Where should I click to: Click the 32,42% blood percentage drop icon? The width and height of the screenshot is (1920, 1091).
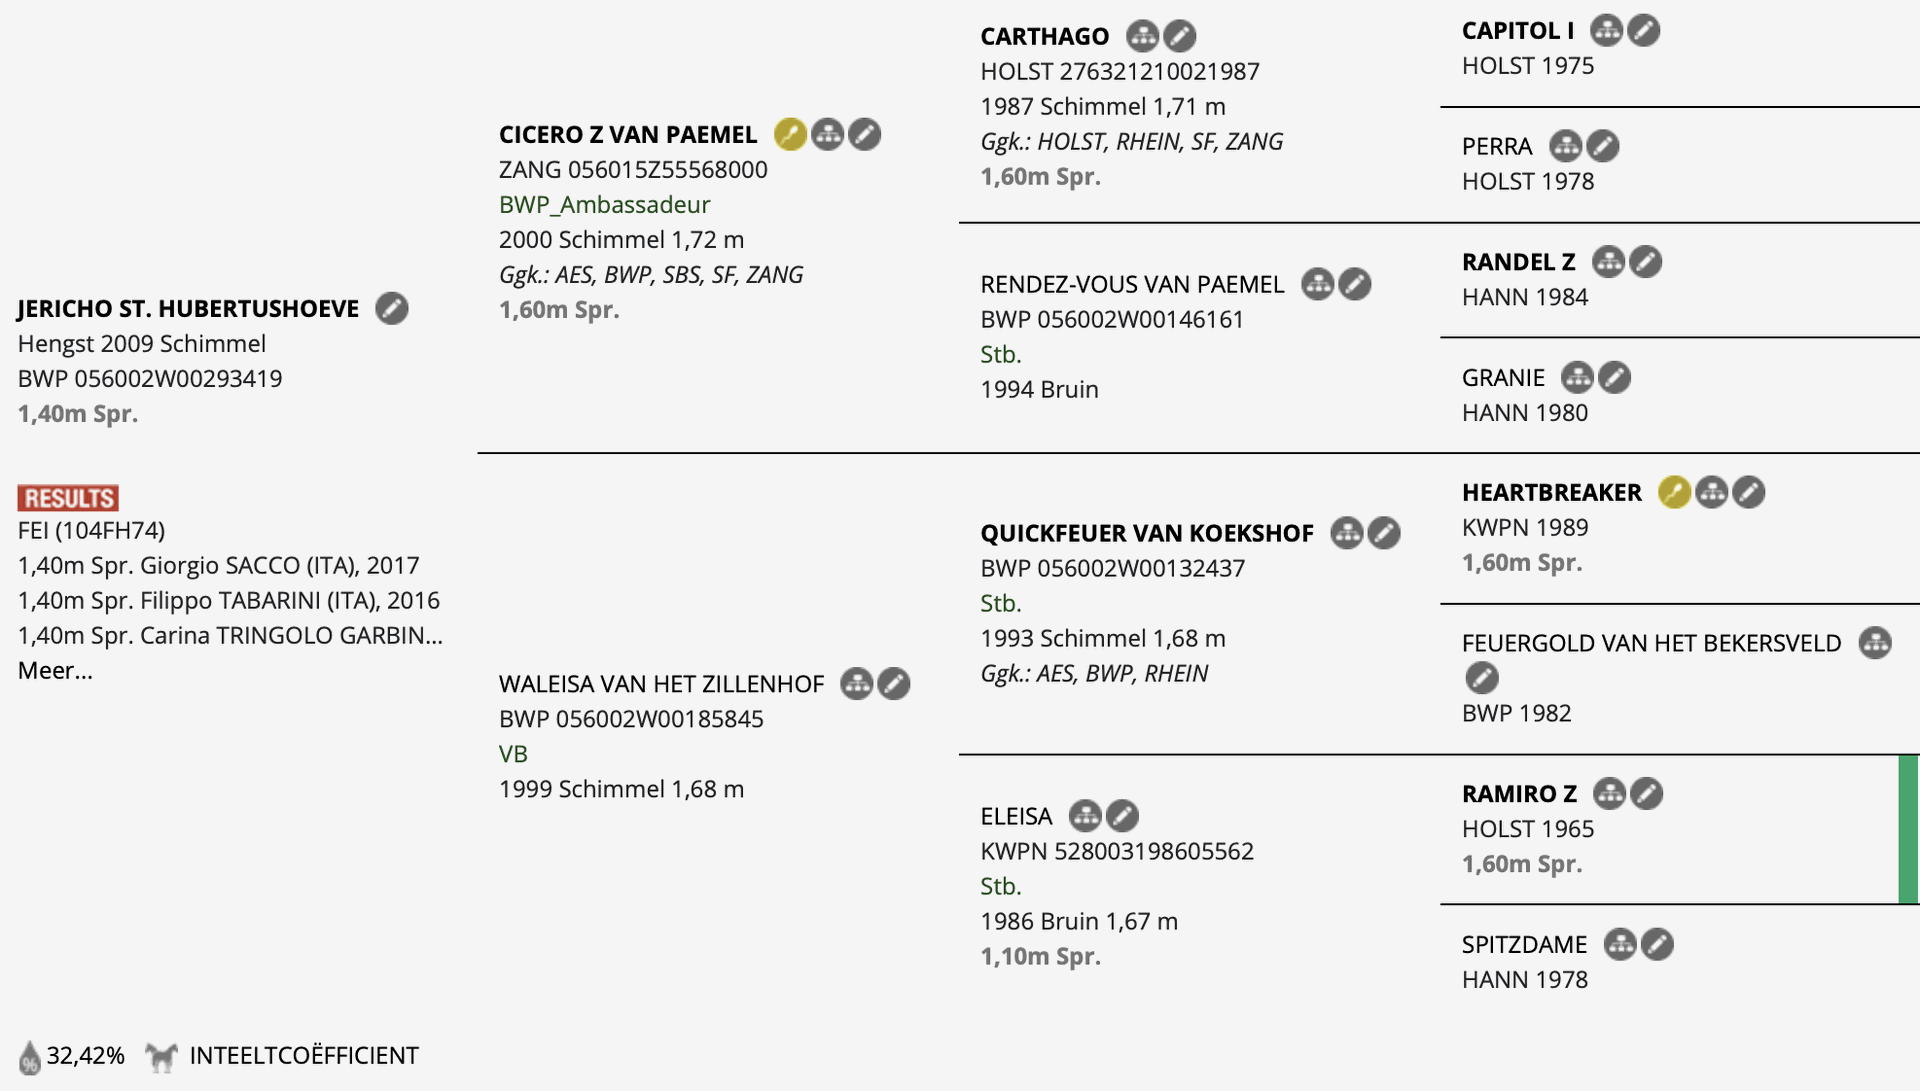30,1057
